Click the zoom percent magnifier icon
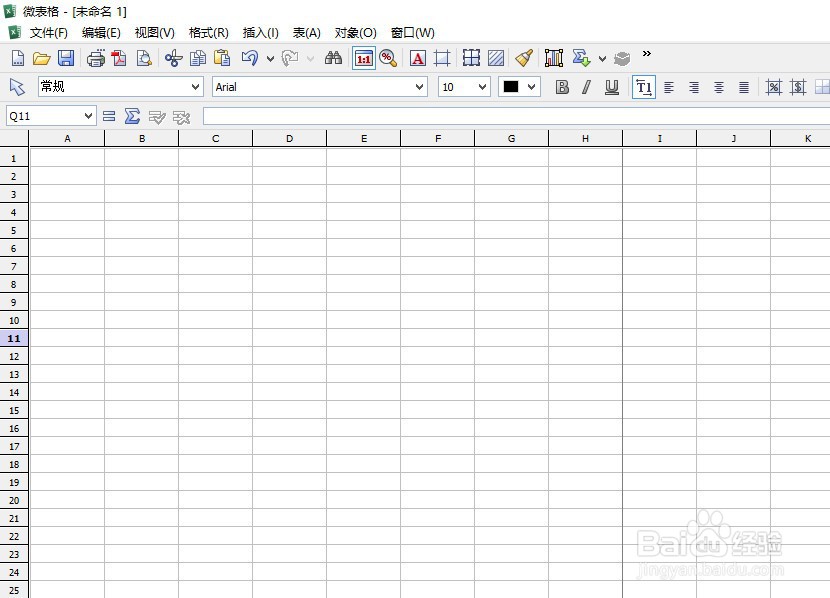 coord(388,58)
